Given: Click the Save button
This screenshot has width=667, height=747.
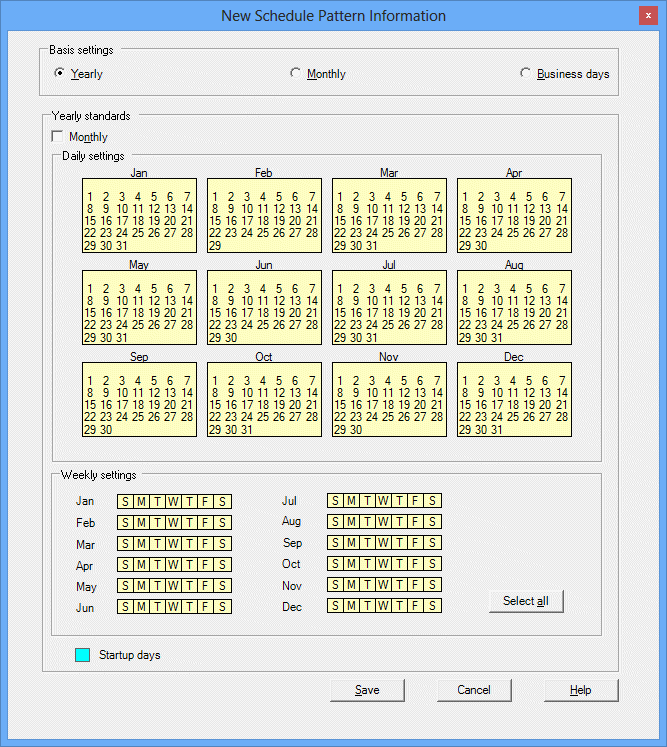Looking at the screenshot, I should click(x=367, y=690).
